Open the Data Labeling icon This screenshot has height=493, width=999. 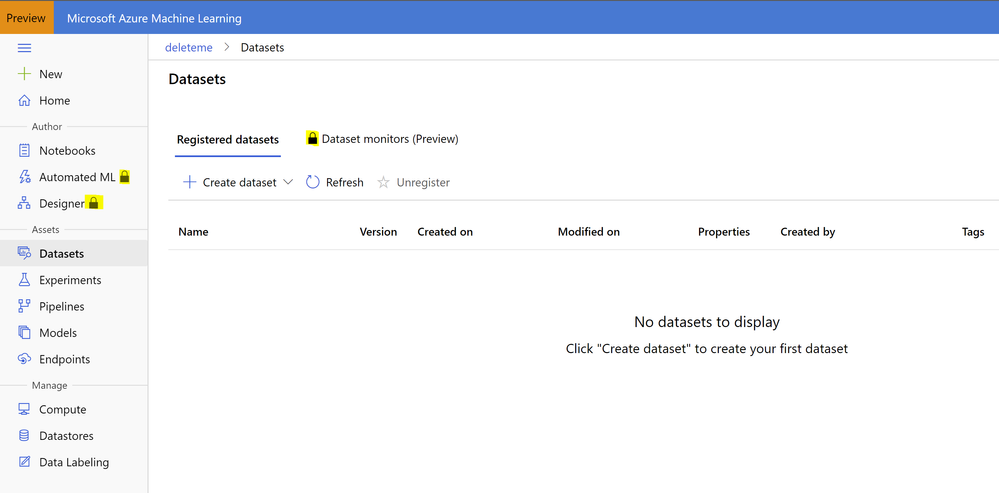(x=25, y=463)
